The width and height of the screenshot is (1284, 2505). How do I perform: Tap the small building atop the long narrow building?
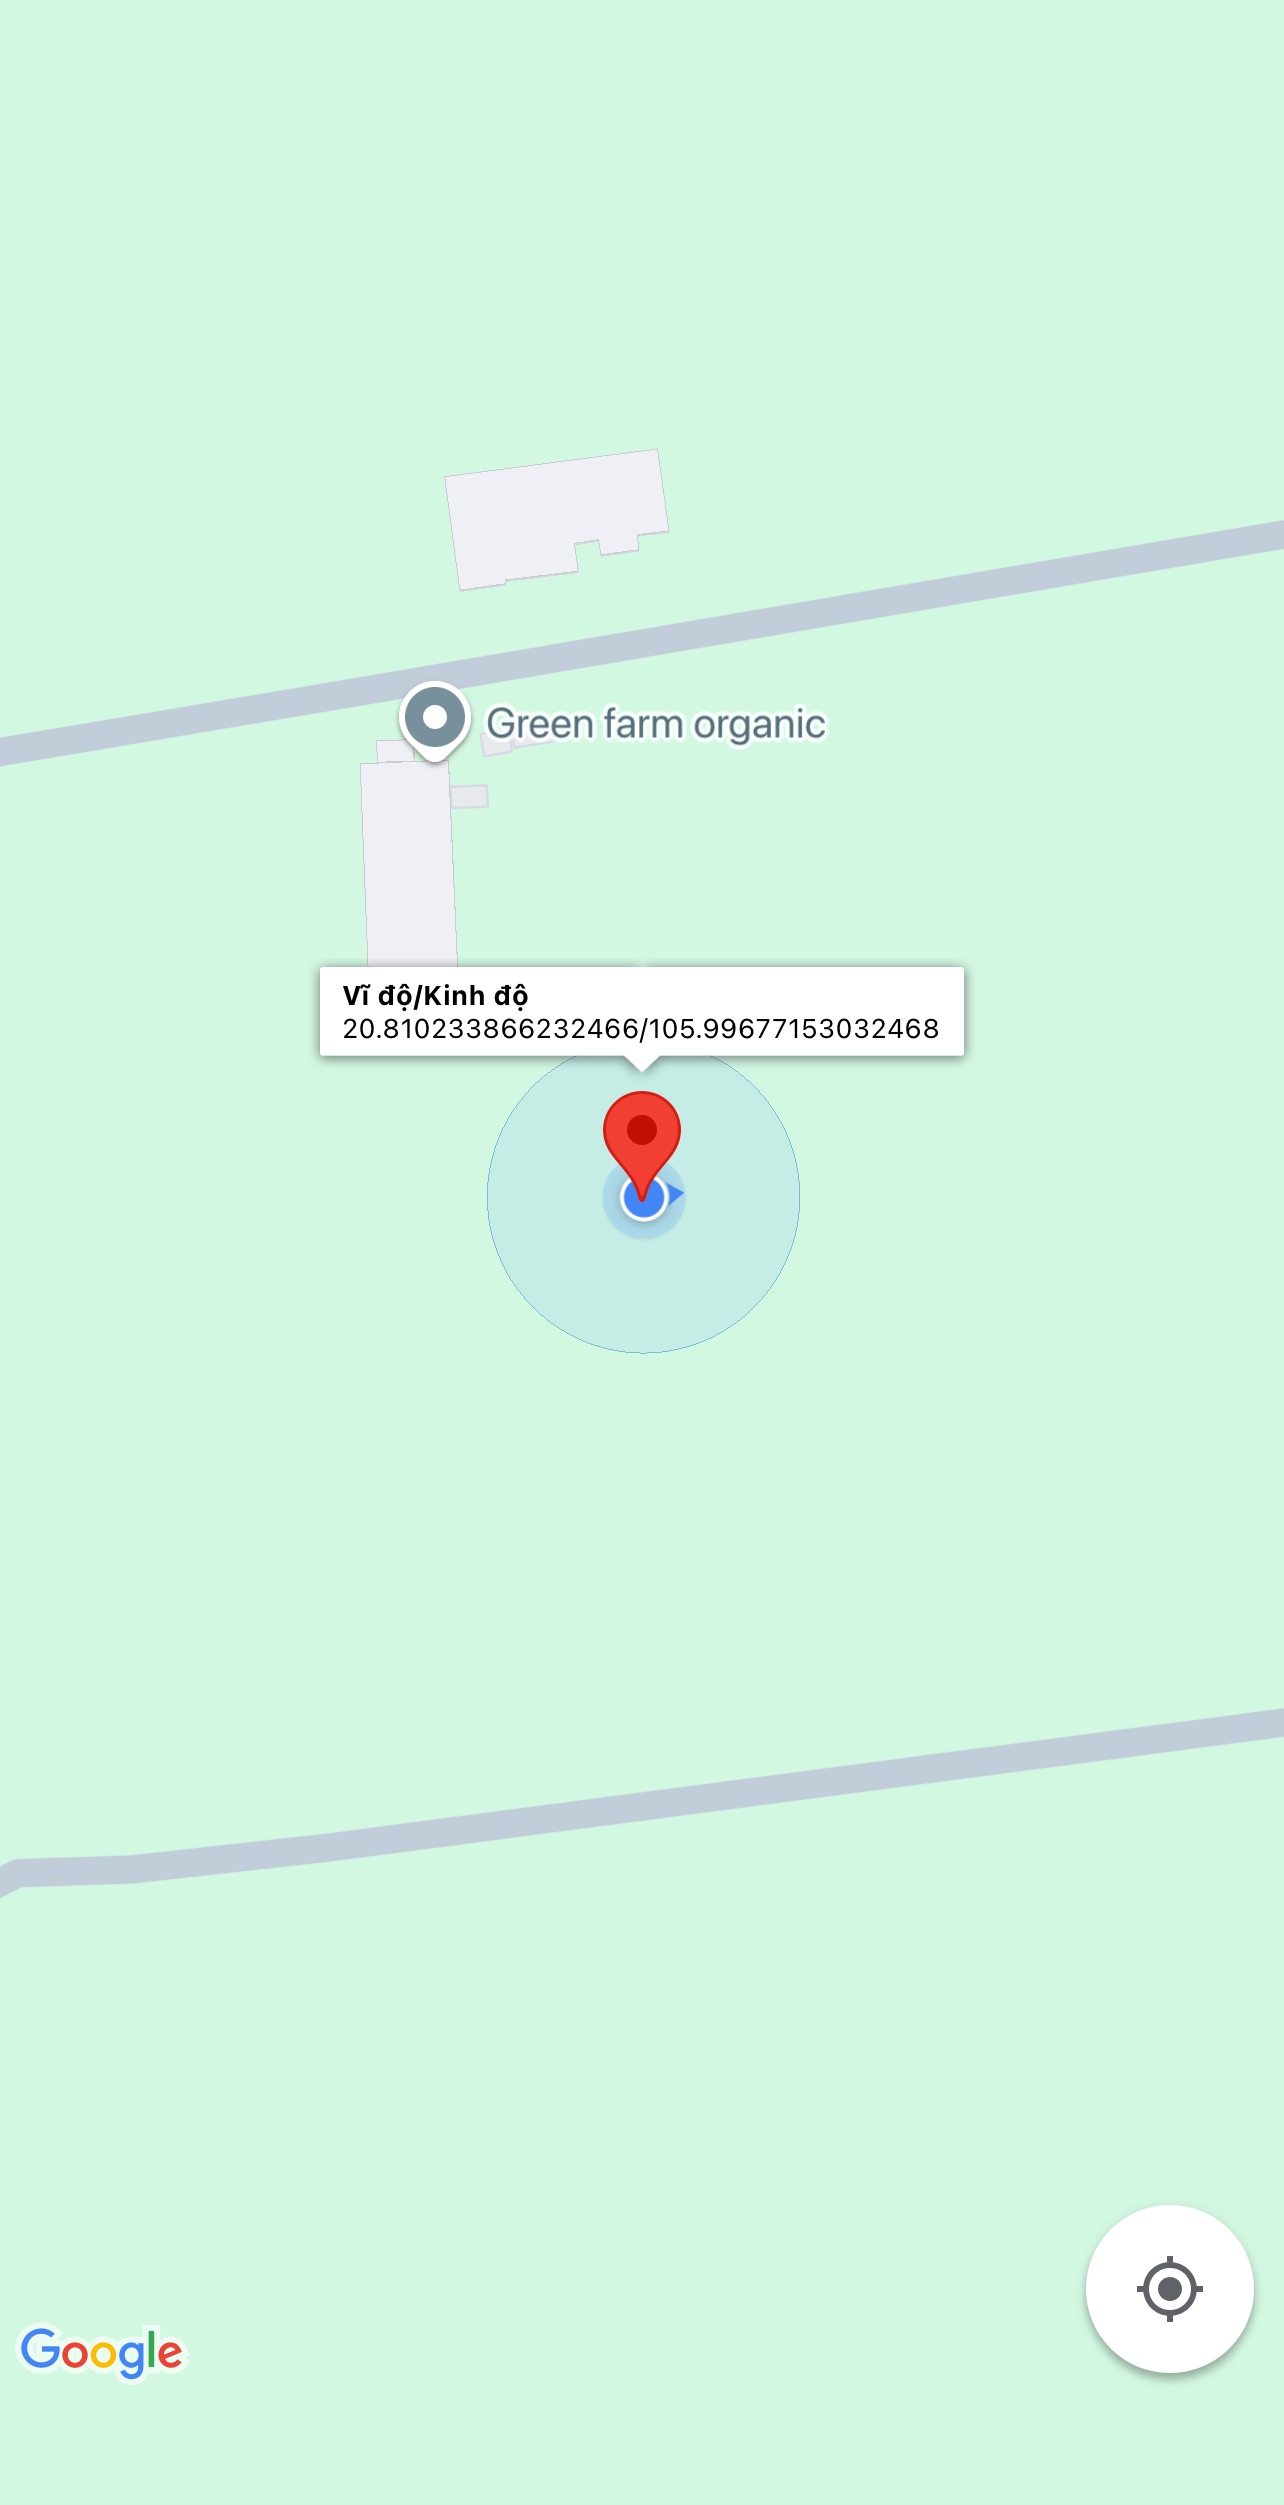[x=392, y=752]
